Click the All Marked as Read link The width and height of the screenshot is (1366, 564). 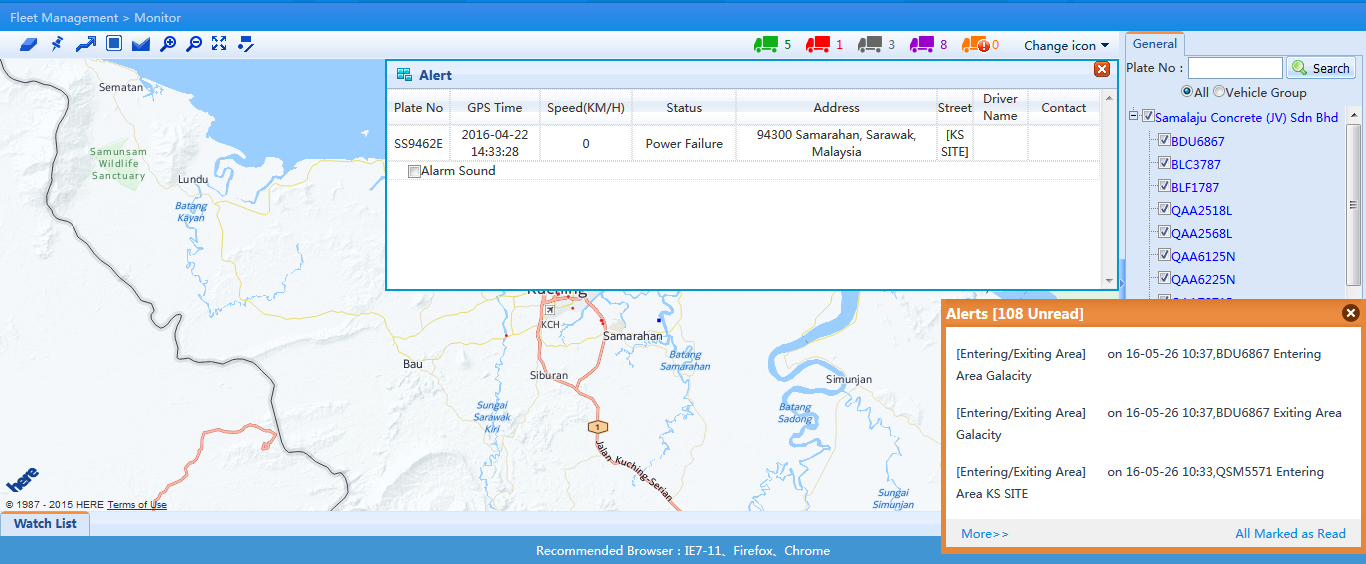click(1290, 534)
